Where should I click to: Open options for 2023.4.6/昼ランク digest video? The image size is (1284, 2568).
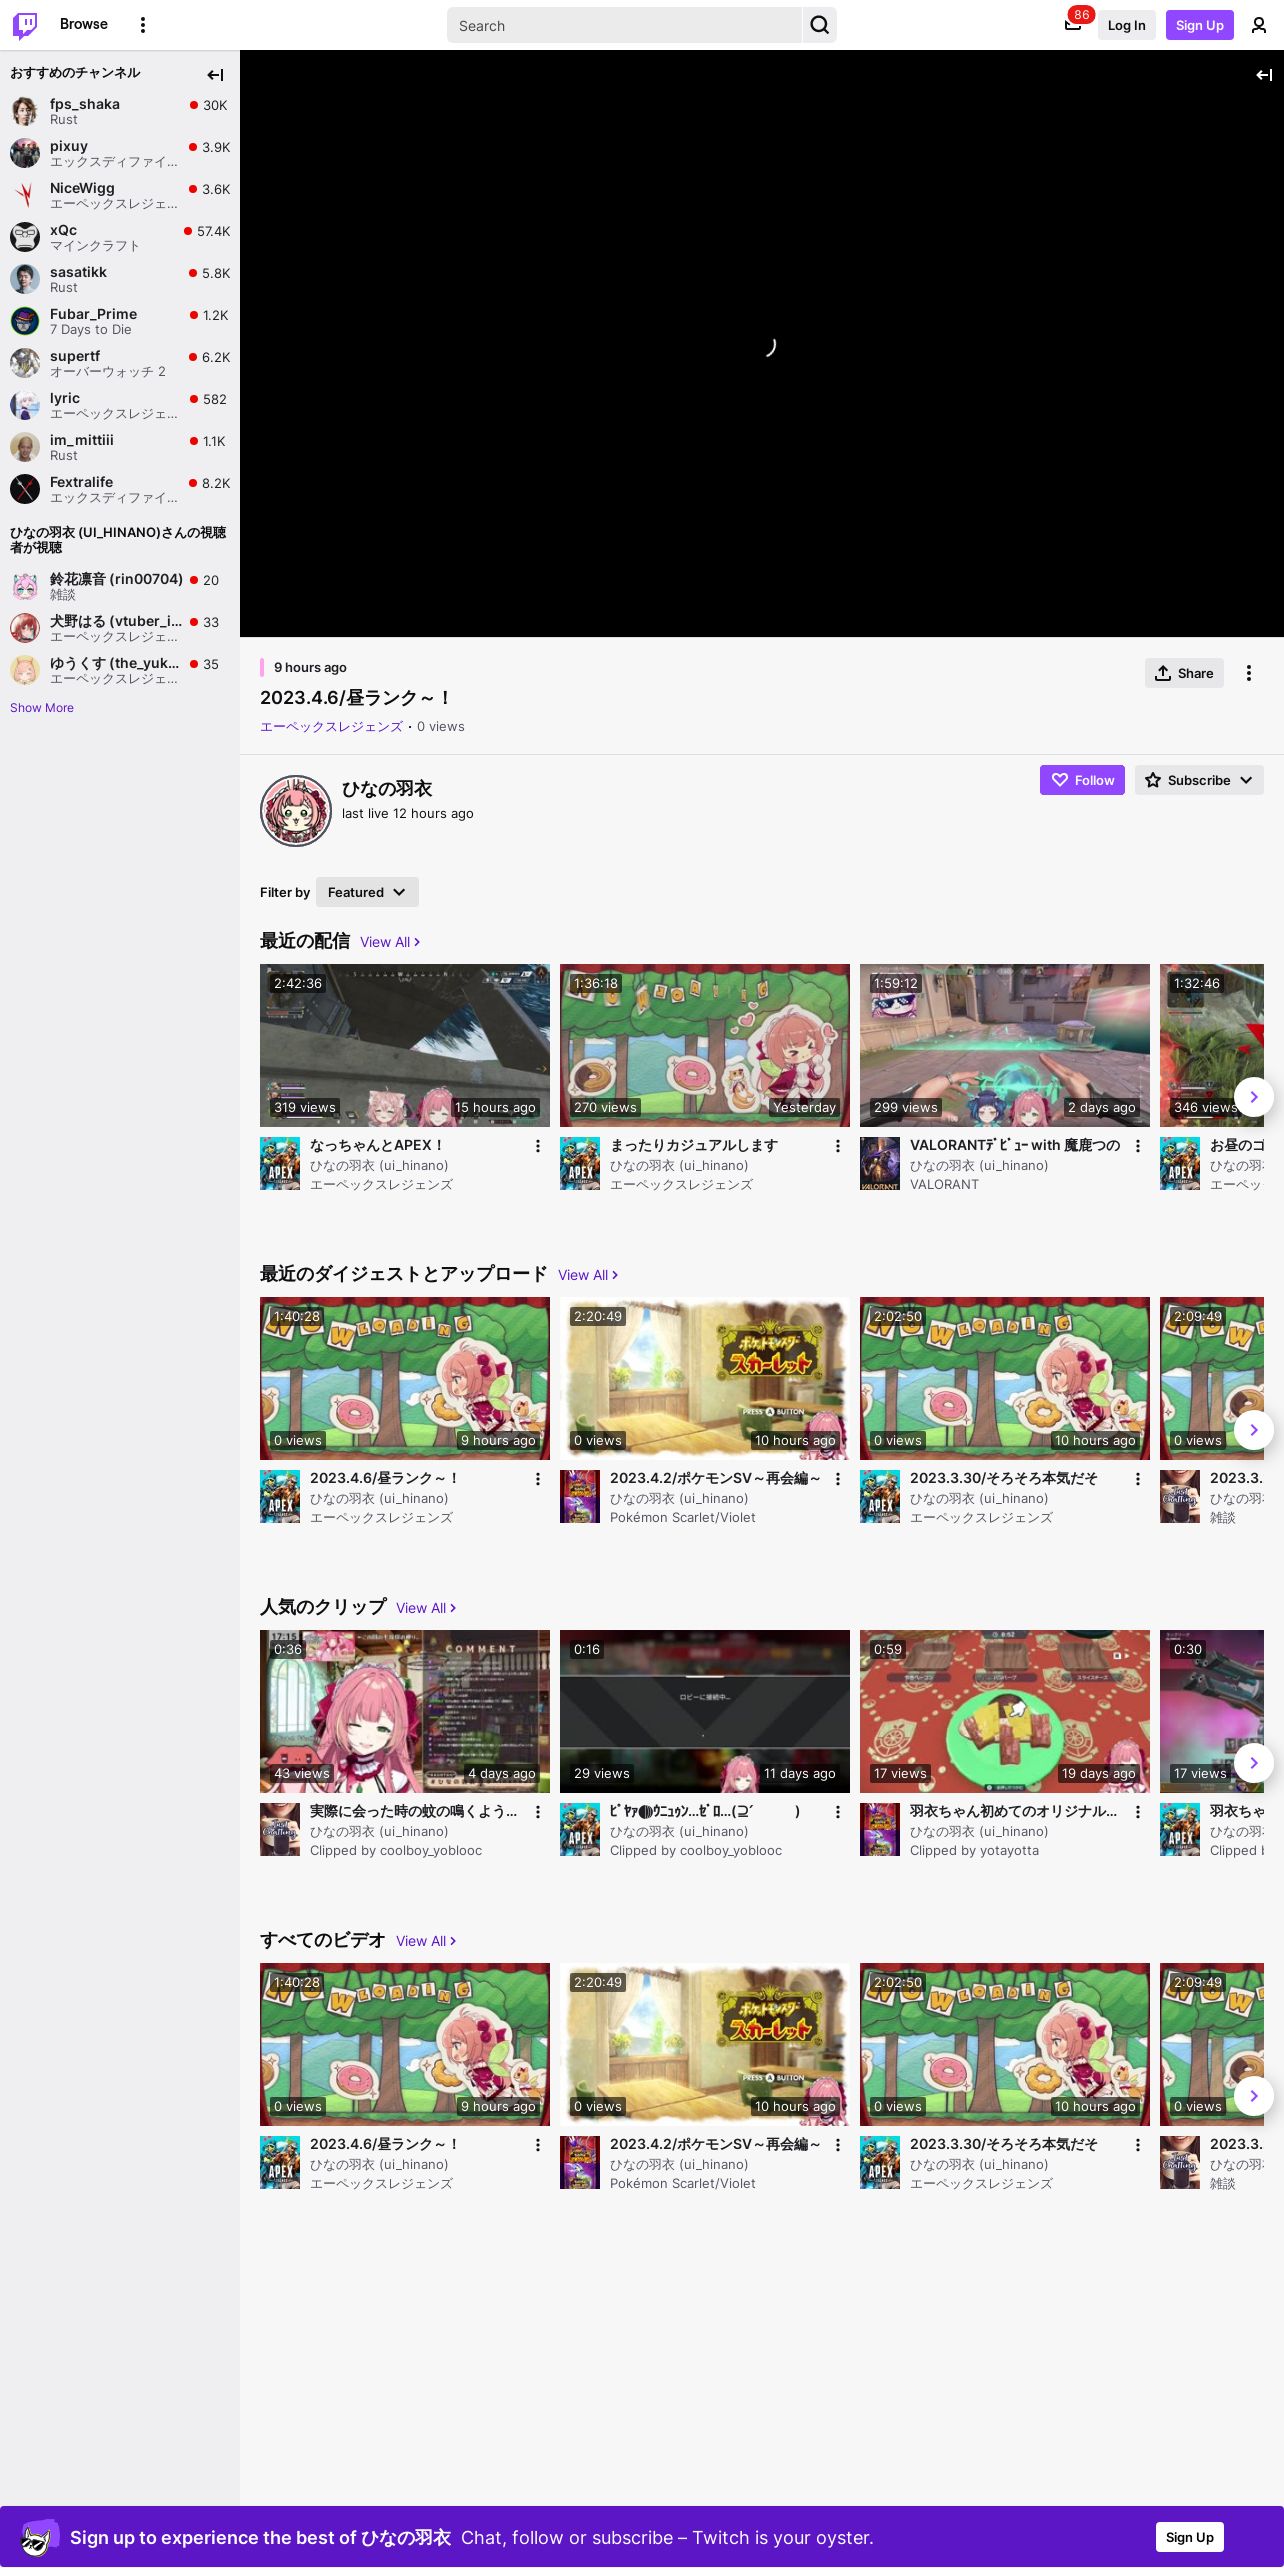coord(537,1479)
